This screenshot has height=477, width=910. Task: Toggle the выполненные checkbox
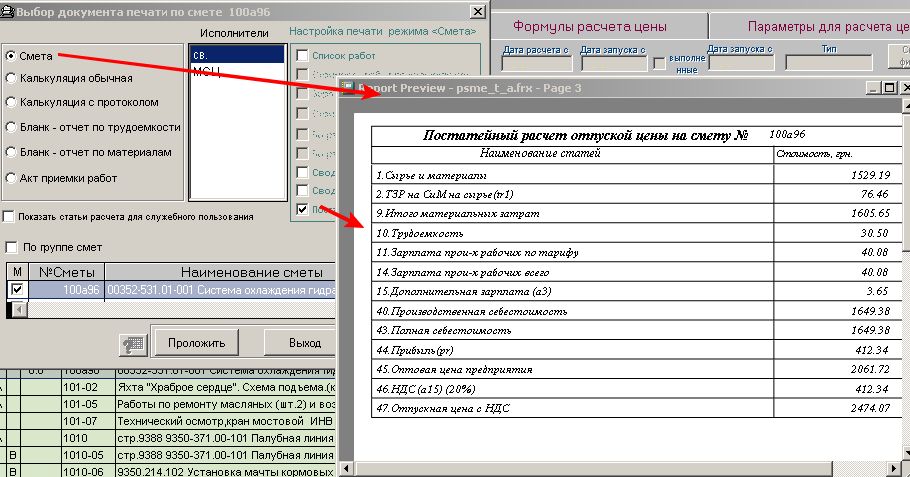pyautogui.click(x=658, y=63)
